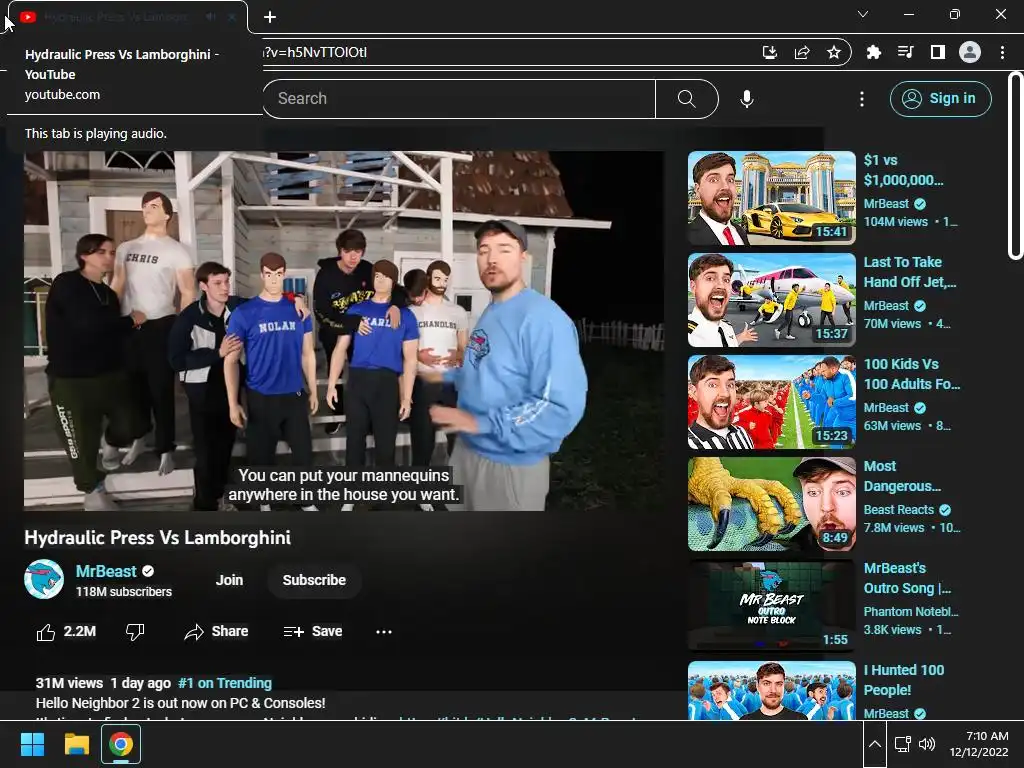
Task: Open the clock showing 7:10 AM
Action: coord(979,744)
